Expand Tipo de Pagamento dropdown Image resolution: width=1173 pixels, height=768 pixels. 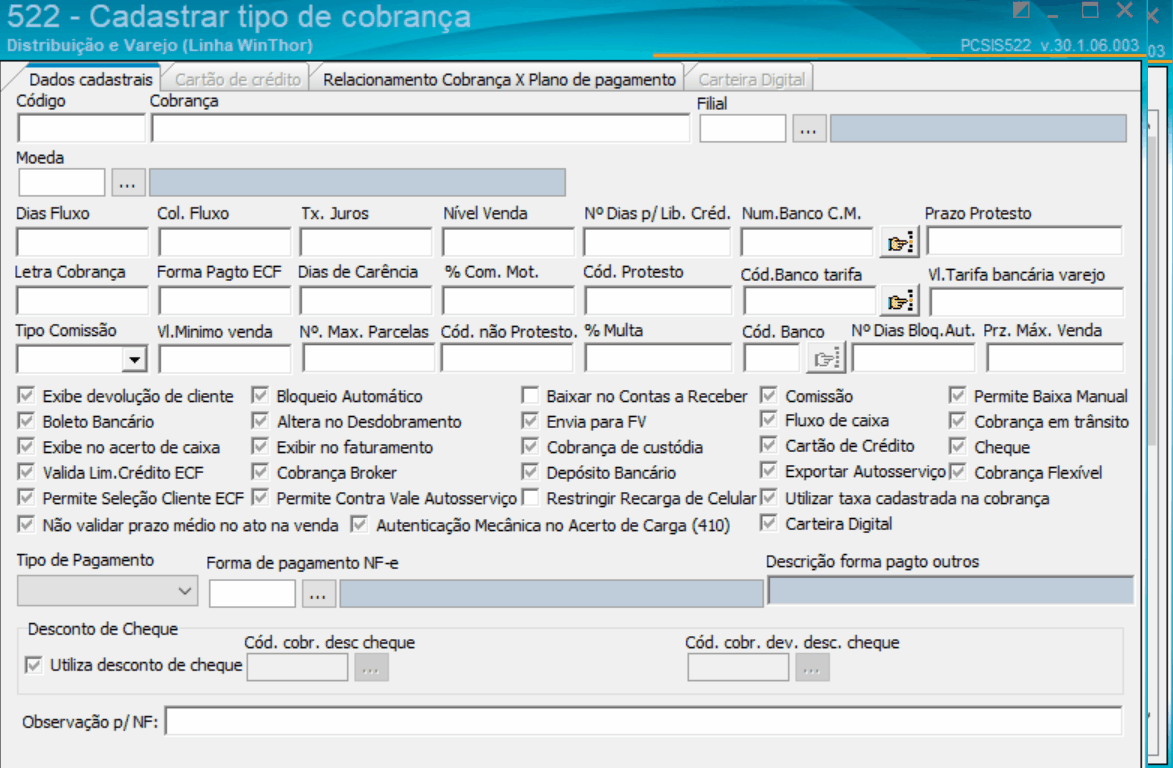(x=185, y=591)
